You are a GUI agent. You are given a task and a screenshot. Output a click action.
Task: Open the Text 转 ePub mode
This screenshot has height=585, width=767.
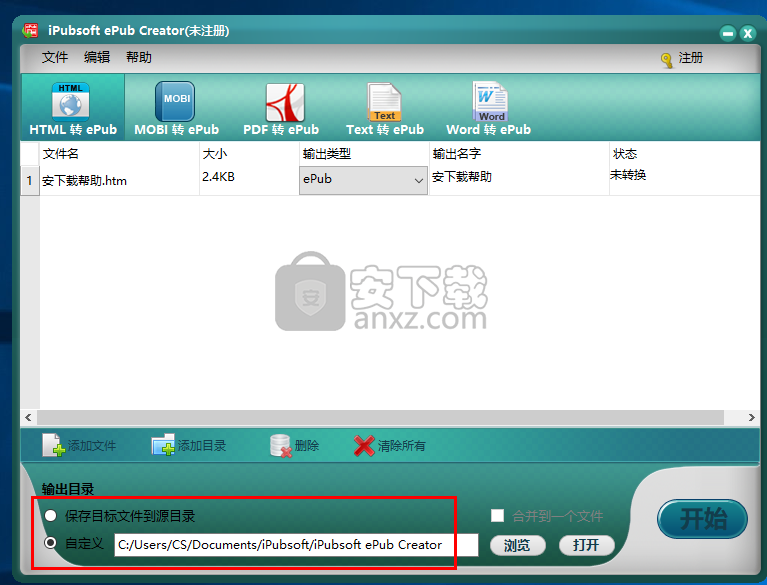(x=385, y=108)
